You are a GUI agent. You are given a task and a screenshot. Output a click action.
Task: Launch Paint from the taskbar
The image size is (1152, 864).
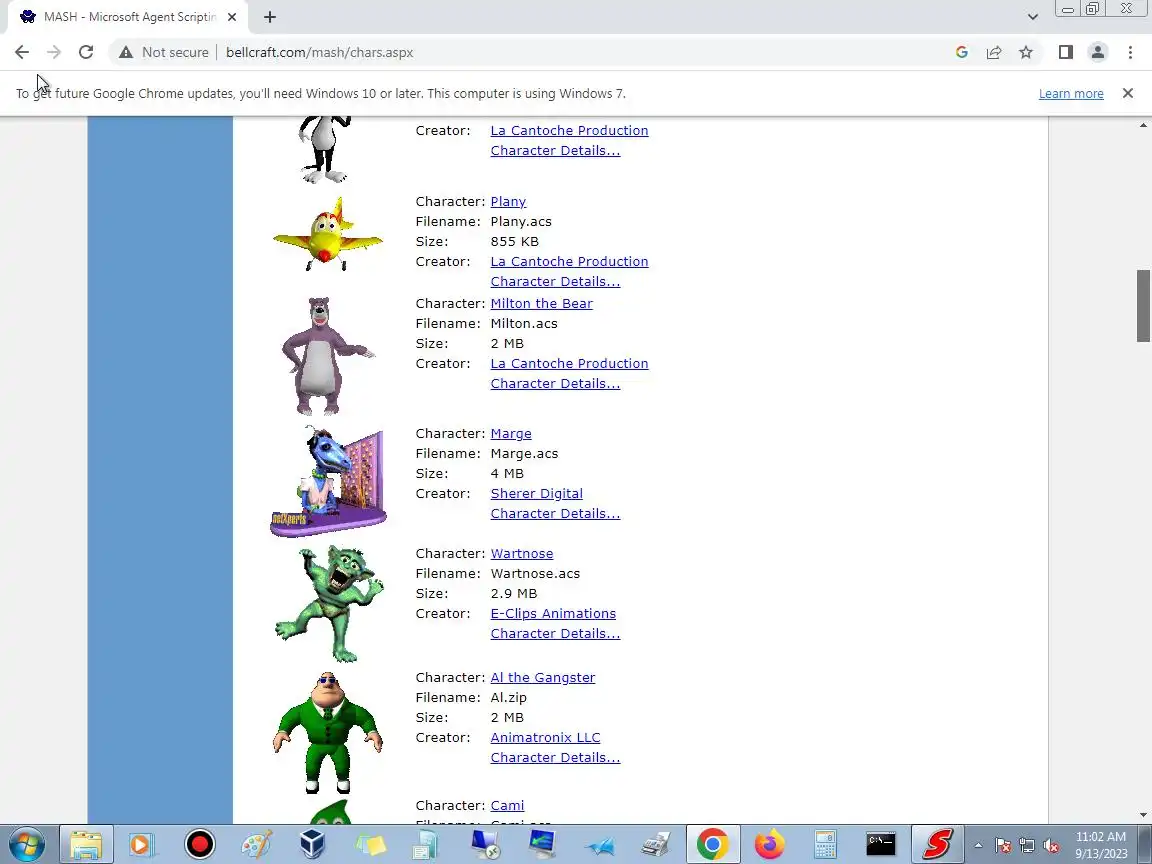click(x=256, y=844)
